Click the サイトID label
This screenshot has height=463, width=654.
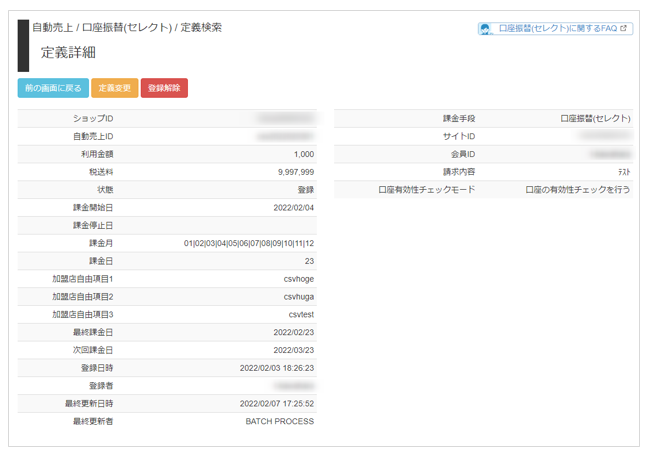[459, 136]
